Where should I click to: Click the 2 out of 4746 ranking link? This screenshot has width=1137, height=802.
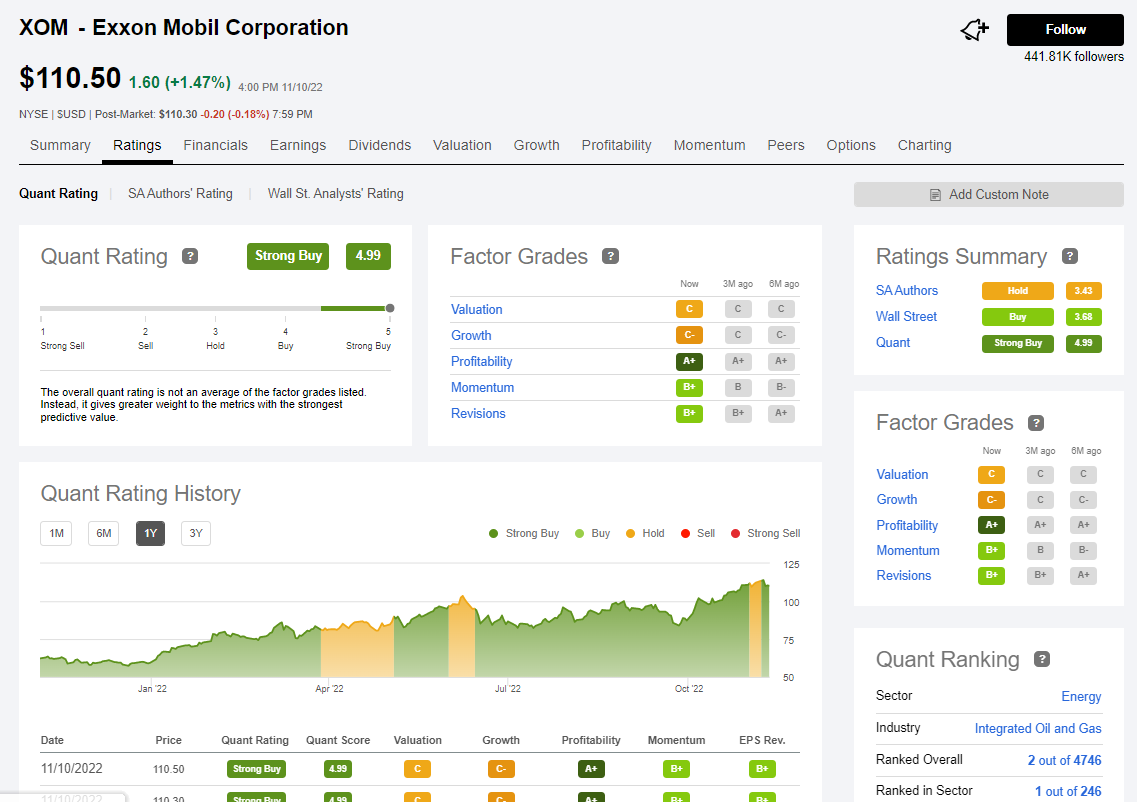click(x=1064, y=760)
